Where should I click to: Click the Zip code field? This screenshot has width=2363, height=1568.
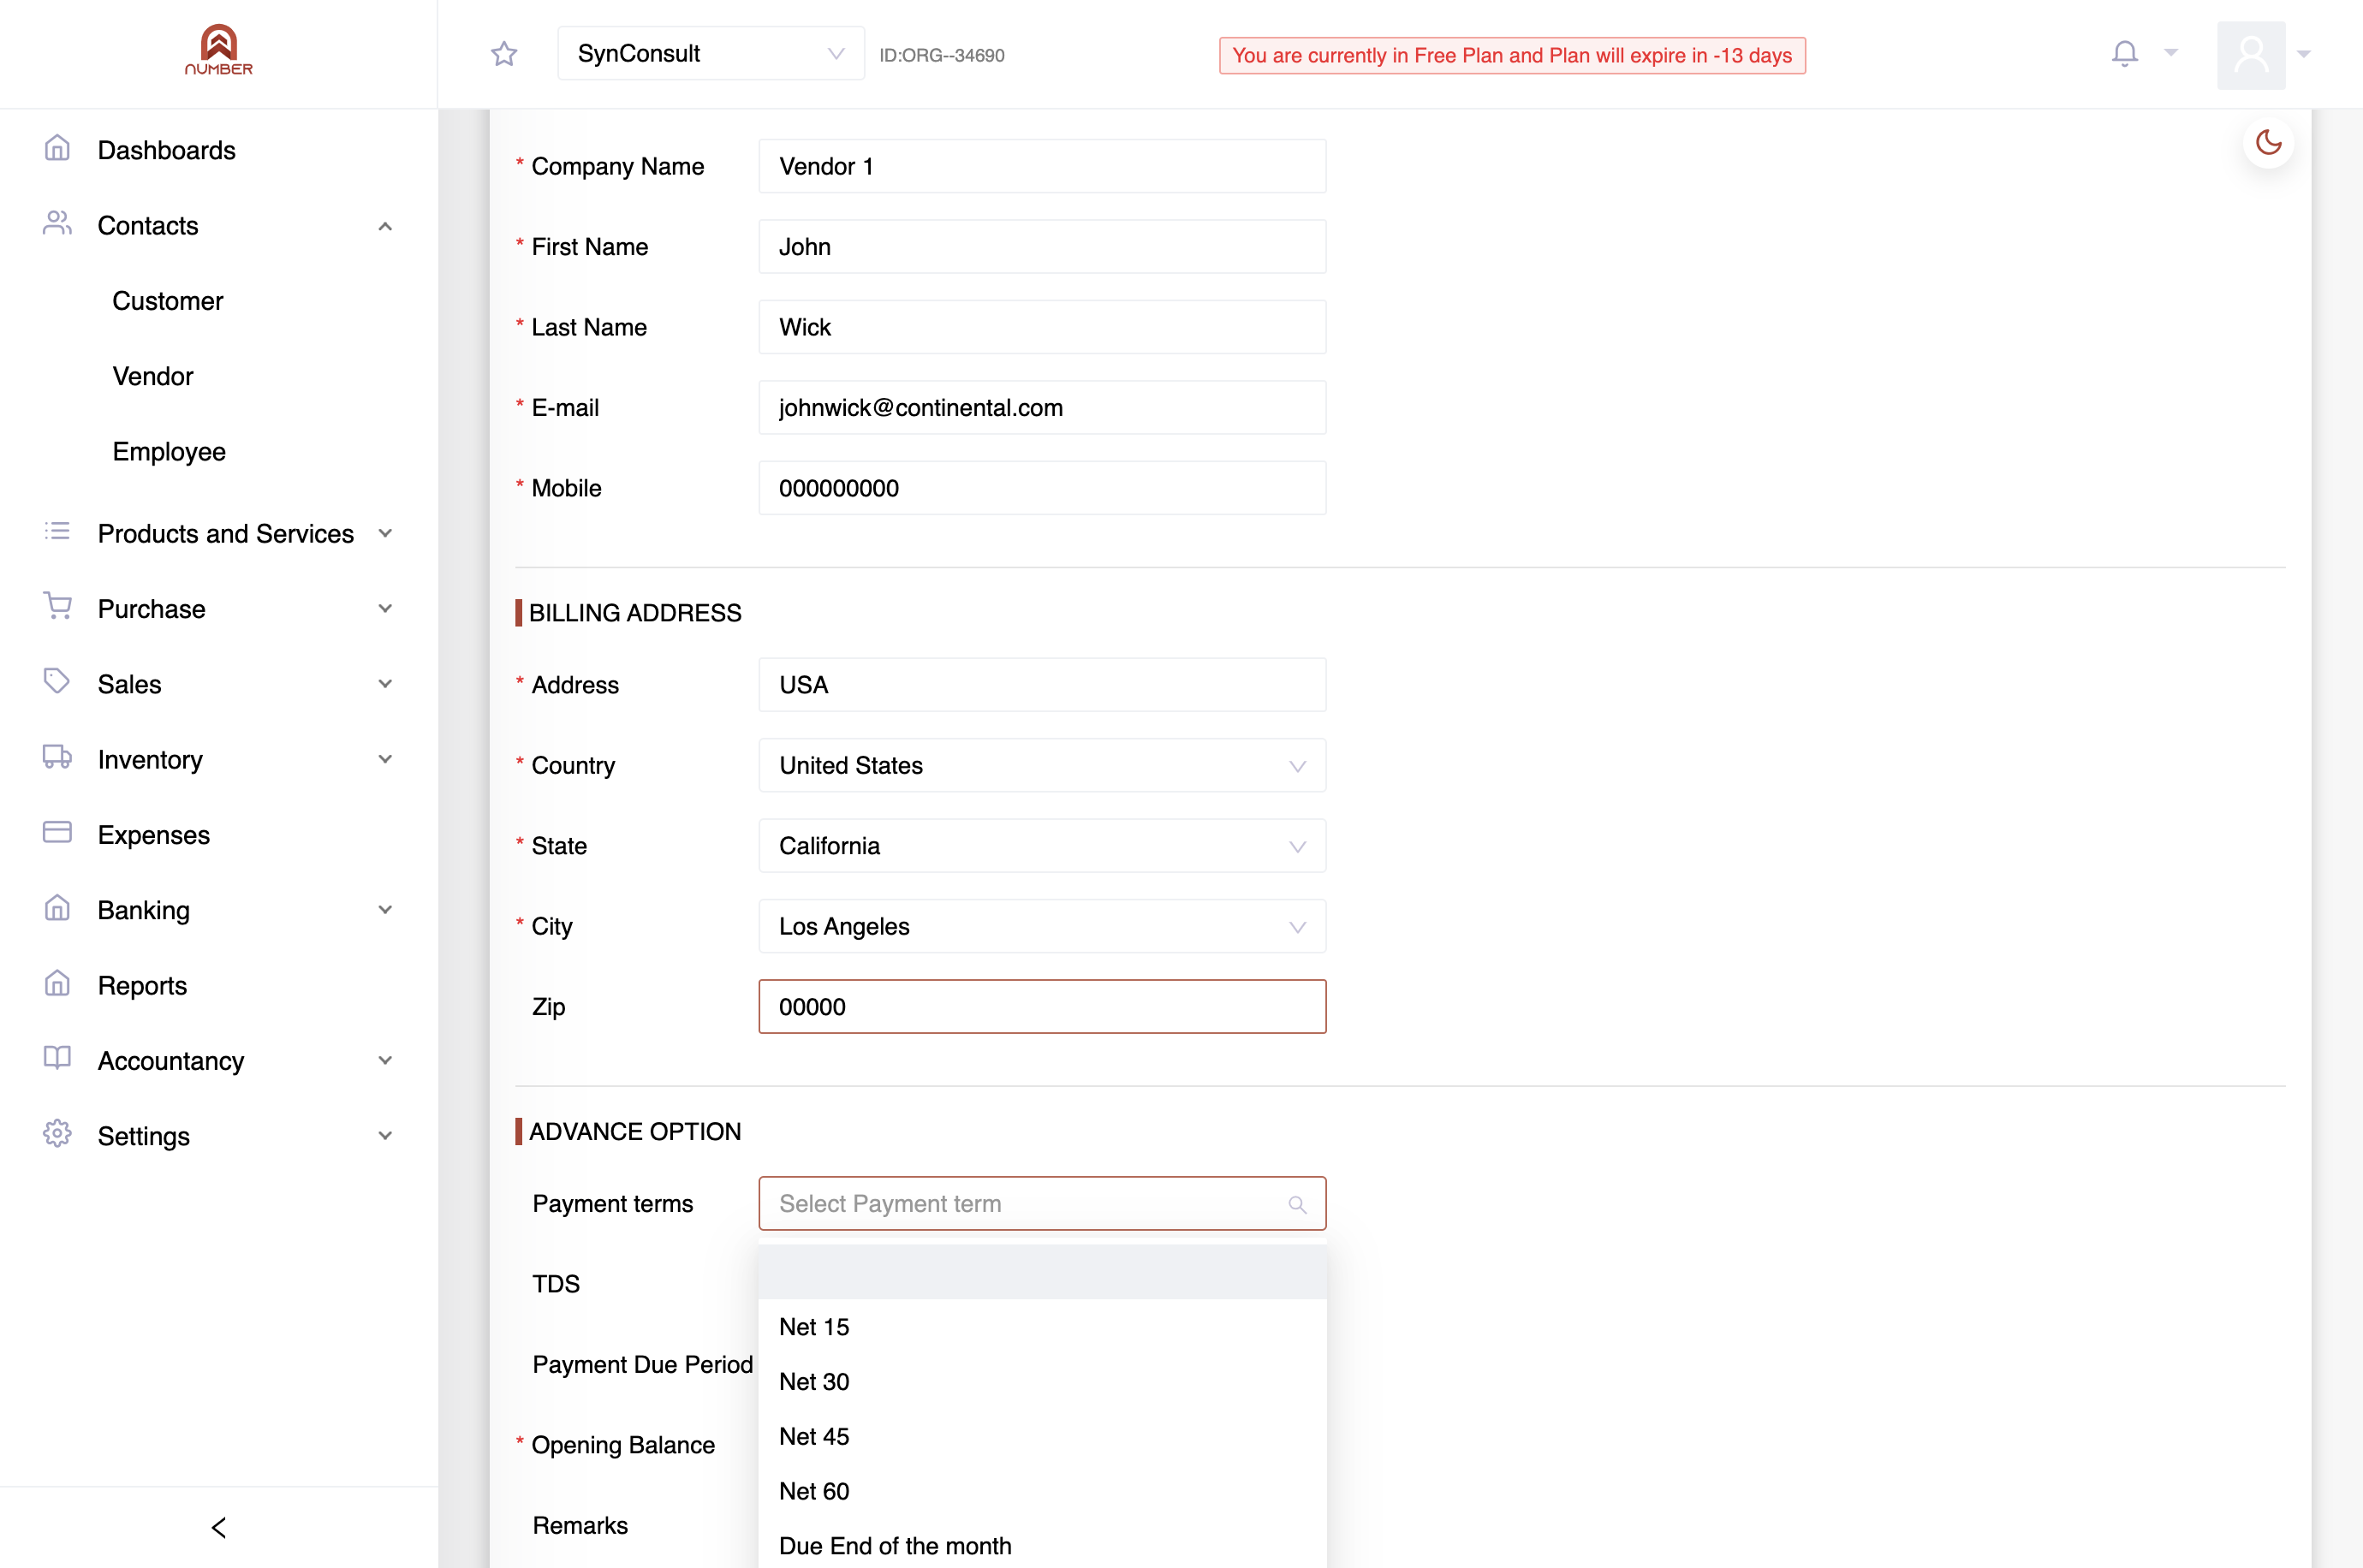[1042, 1007]
